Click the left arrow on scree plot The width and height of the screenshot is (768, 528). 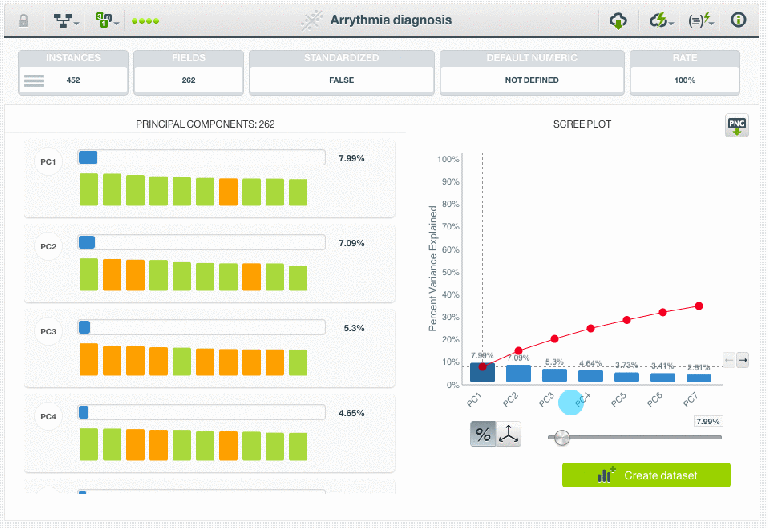pos(729,360)
